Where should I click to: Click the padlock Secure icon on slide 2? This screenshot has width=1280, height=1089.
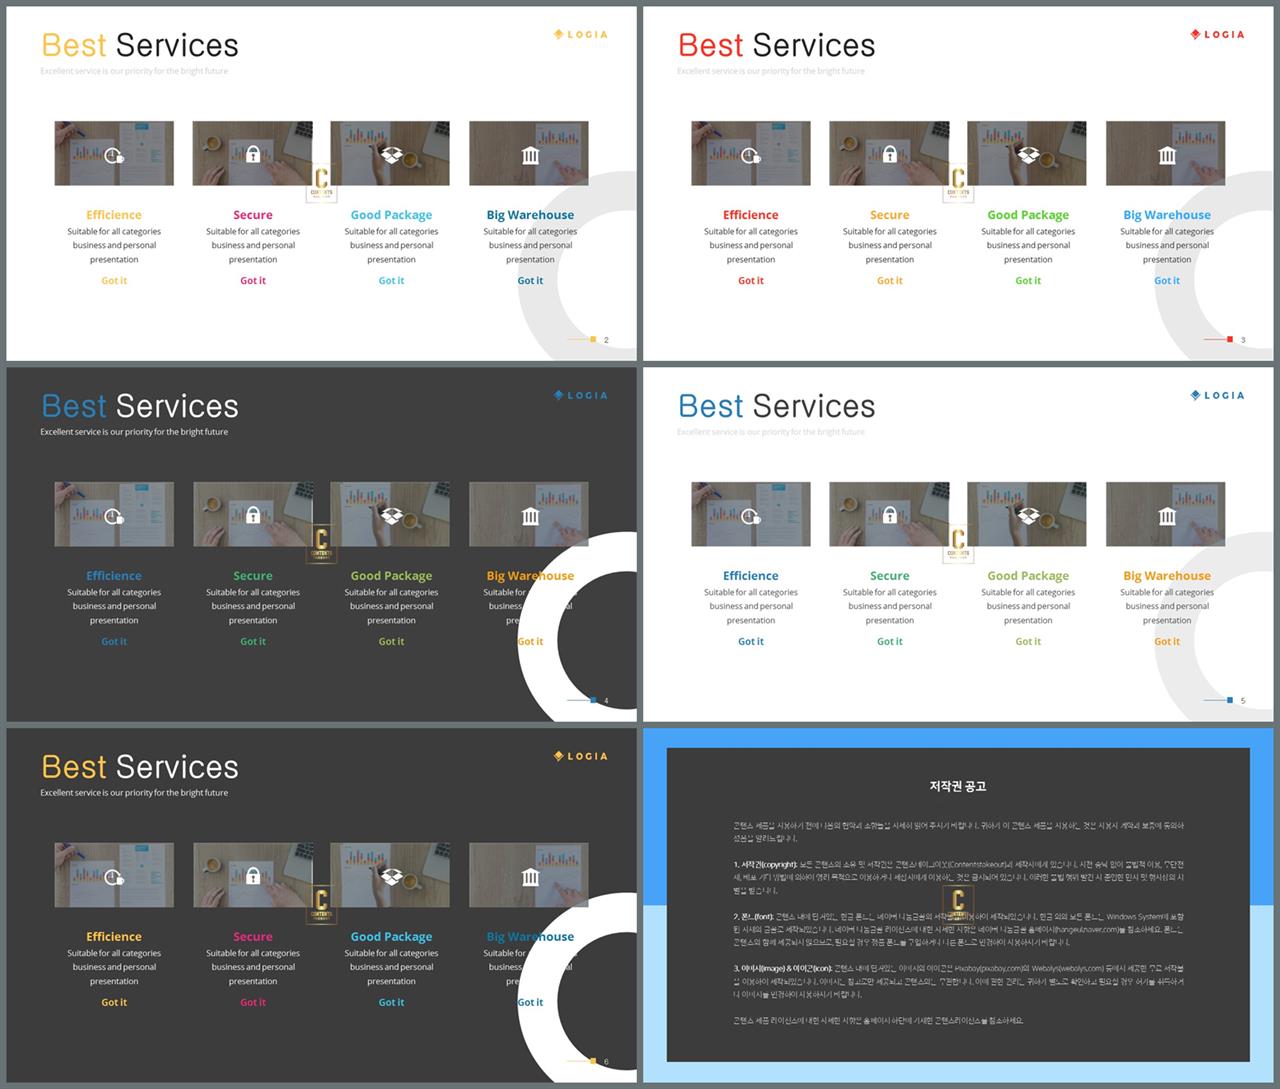(x=253, y=155)
